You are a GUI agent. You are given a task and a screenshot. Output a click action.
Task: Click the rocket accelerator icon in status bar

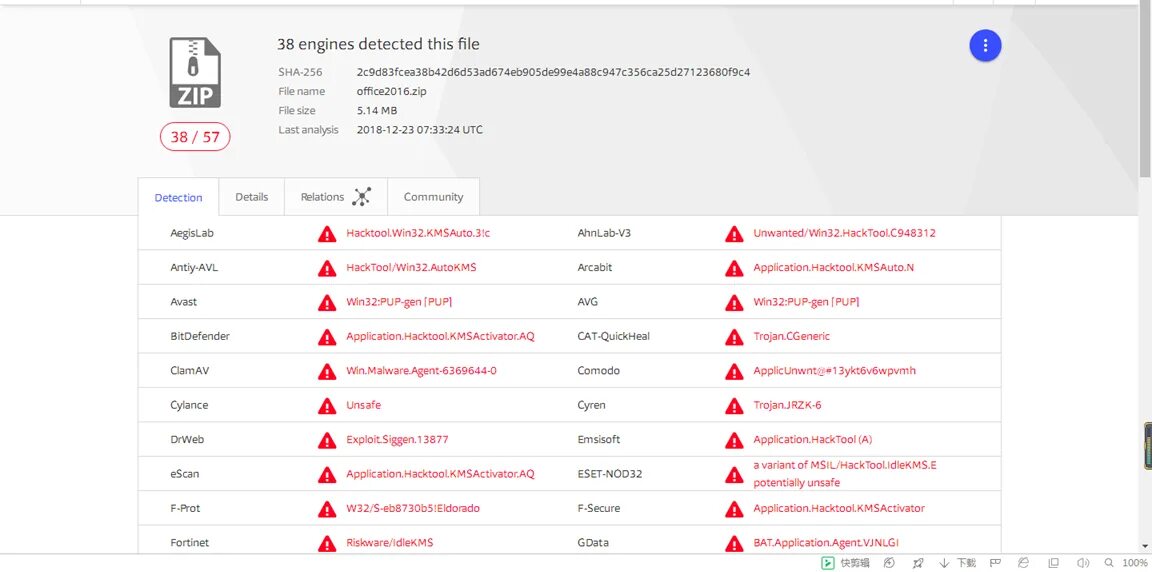[x=917, y=563]
